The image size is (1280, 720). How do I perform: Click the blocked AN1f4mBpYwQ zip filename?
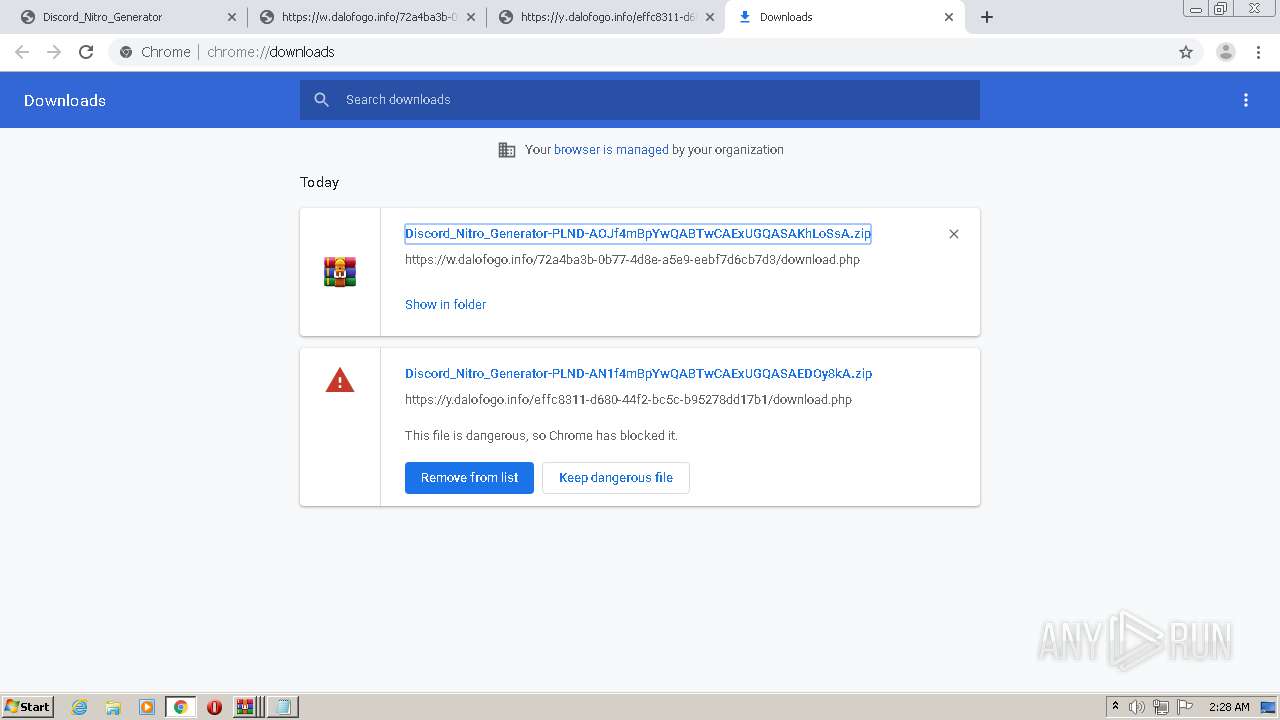point(638,373)
